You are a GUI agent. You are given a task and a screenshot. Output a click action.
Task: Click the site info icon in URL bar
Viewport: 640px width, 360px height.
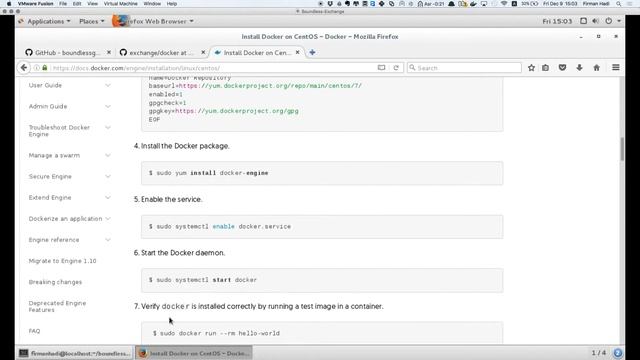(x=37, y=68)
